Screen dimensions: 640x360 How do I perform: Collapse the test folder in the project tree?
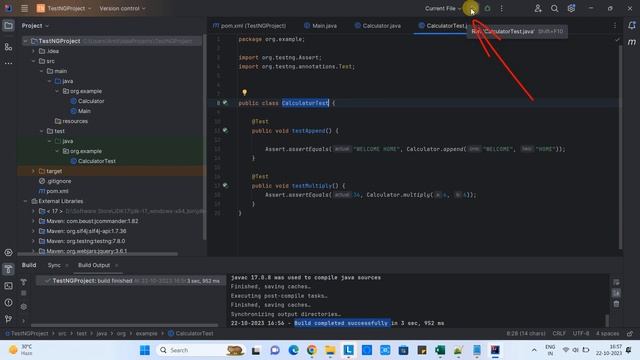coord(41,131)
